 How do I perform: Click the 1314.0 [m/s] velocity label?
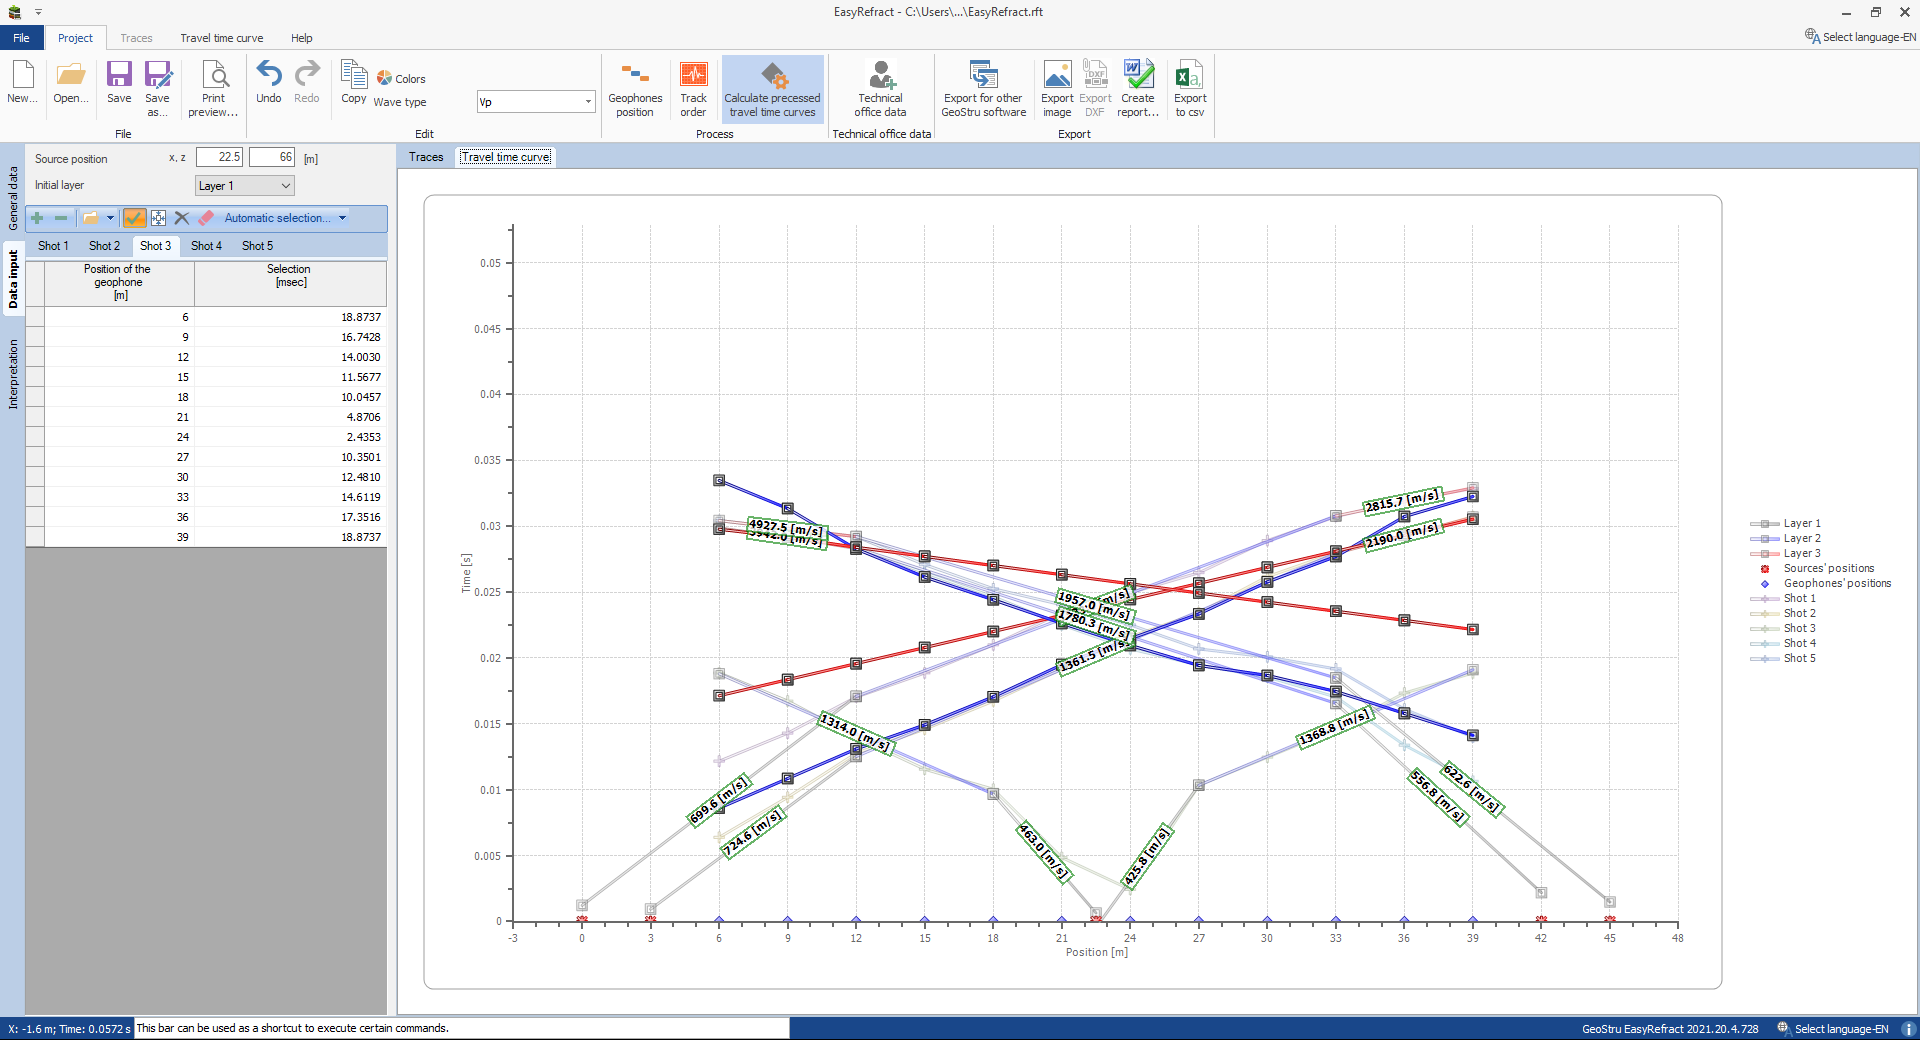tap(855, 733)
